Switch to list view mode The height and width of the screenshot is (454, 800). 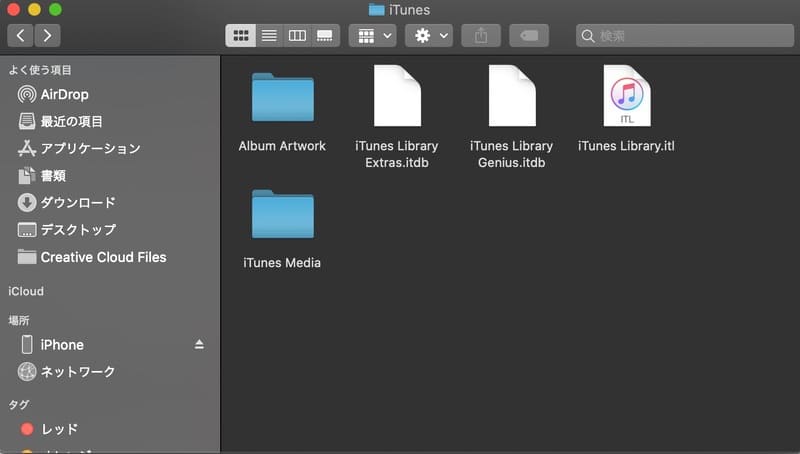click(268, 35)
